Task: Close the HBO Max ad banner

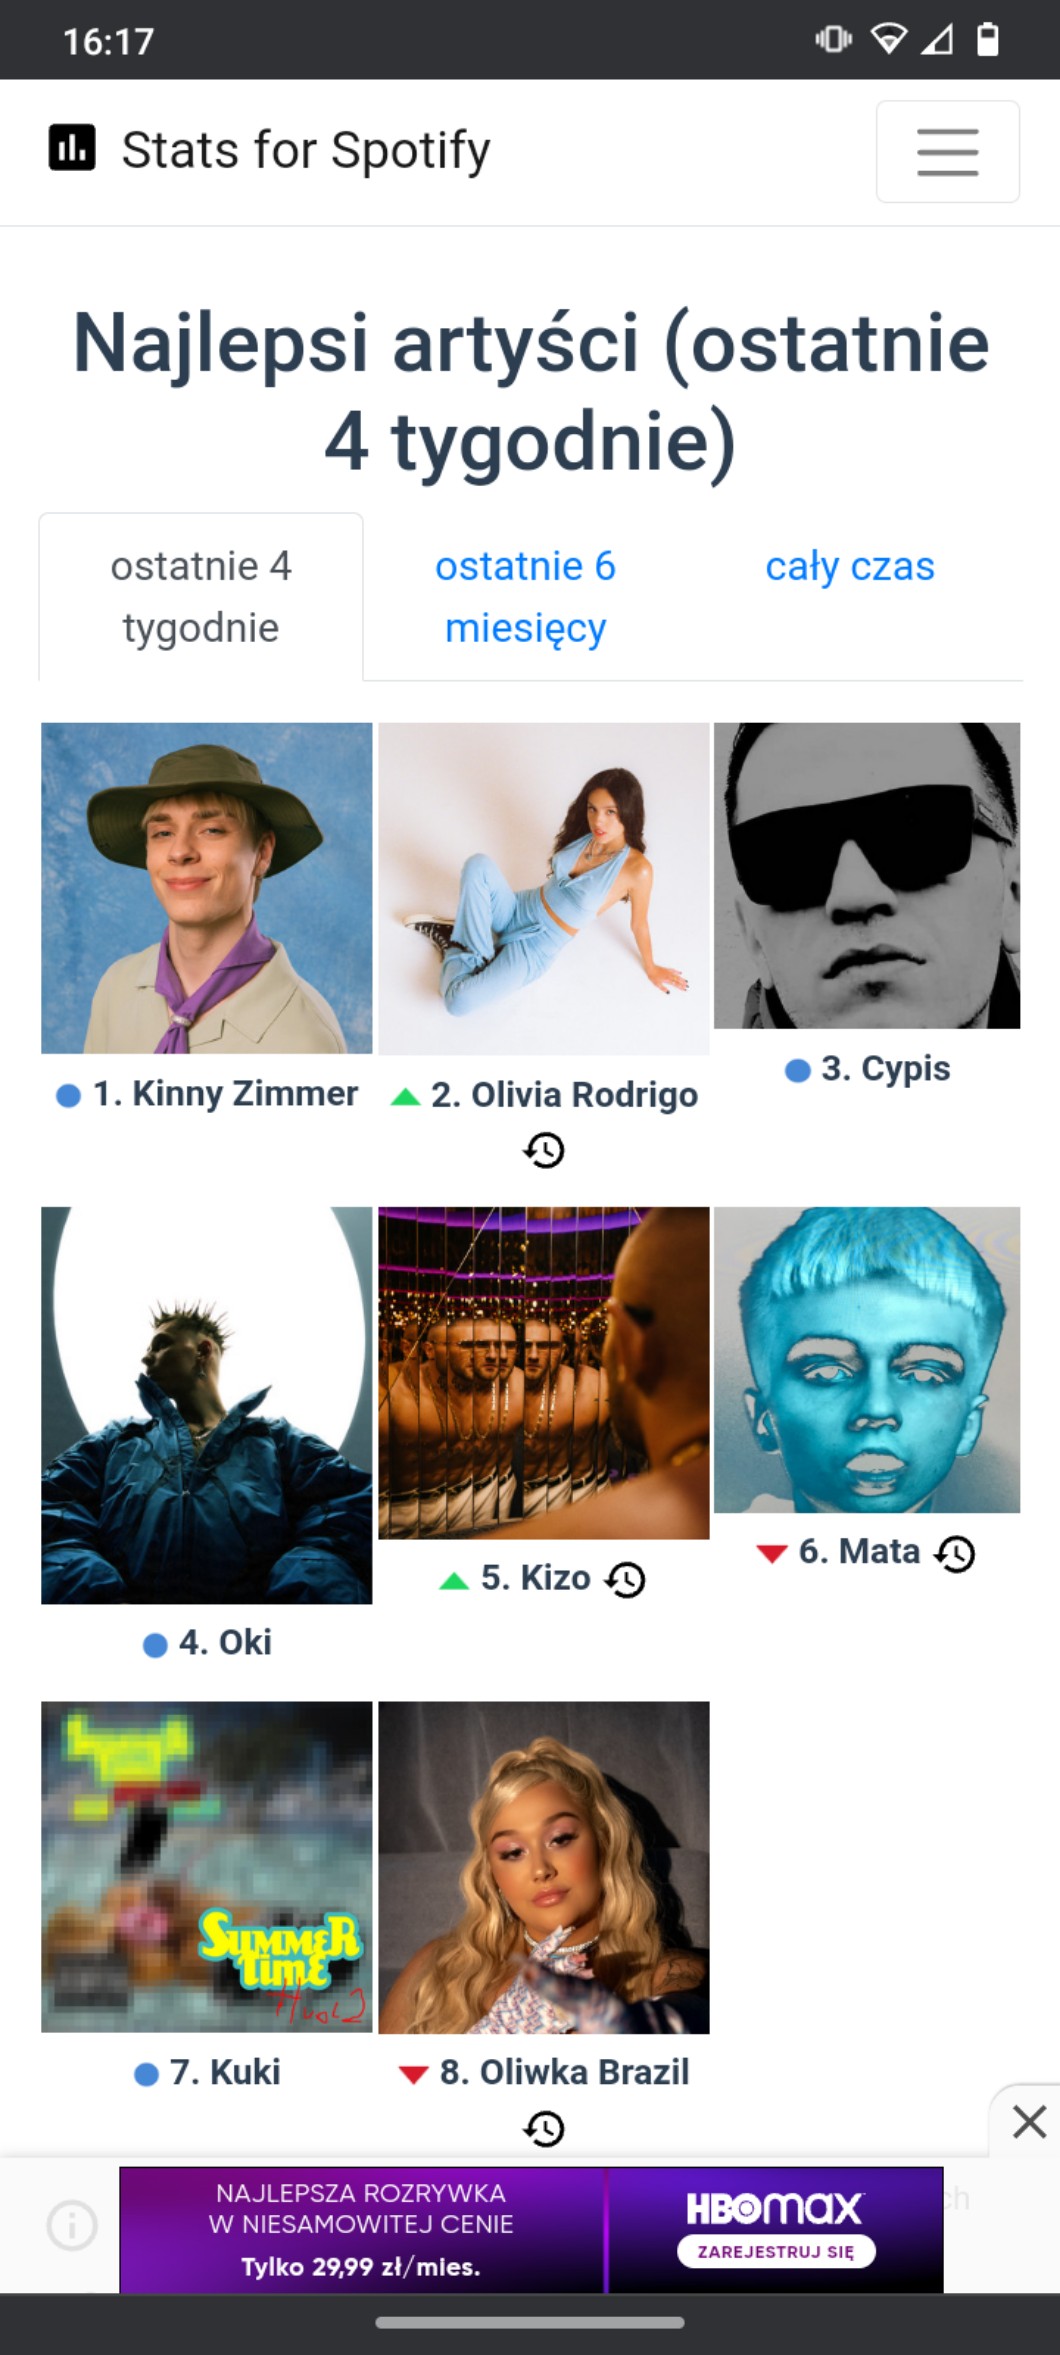Action: (1028, 2120)
